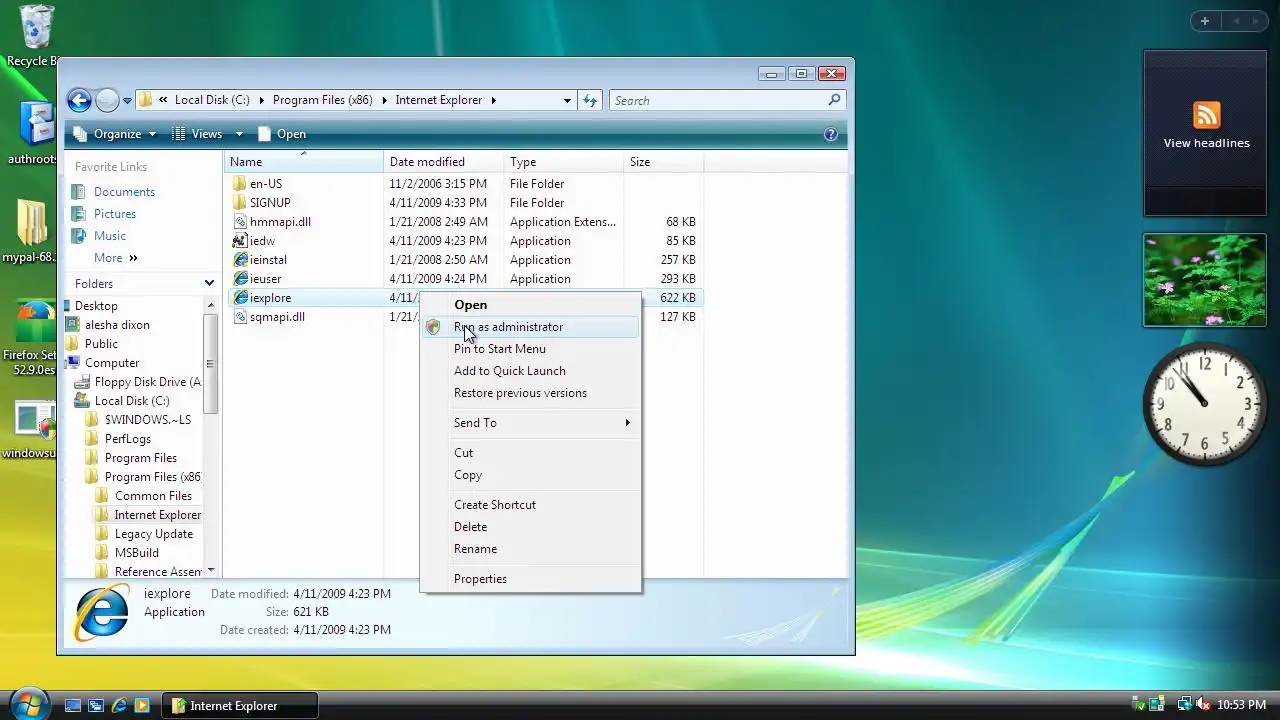Click Switch between windows quick launch icon
This screenshot has height=720, width=1280.
95,706
